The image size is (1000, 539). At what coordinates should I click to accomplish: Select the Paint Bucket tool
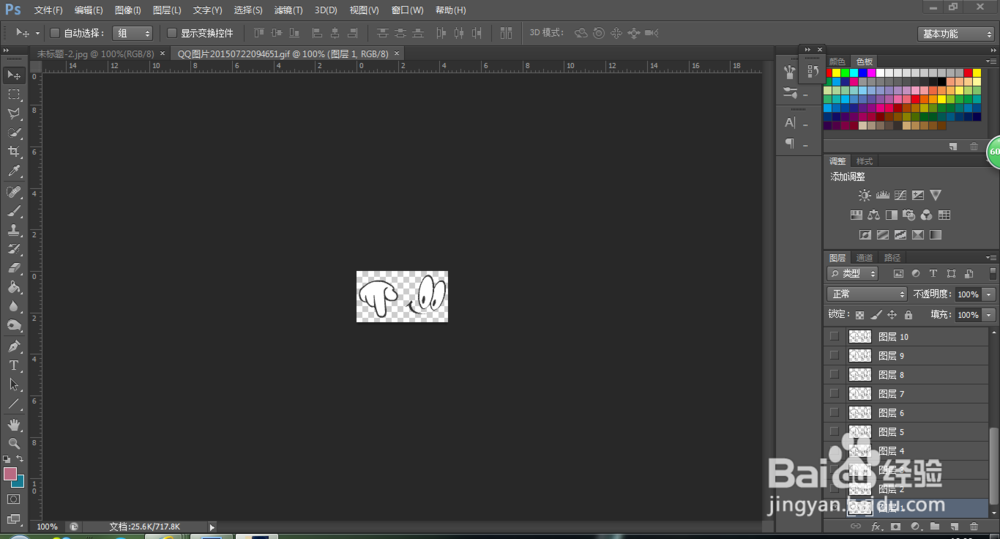(x=13, y=288)
